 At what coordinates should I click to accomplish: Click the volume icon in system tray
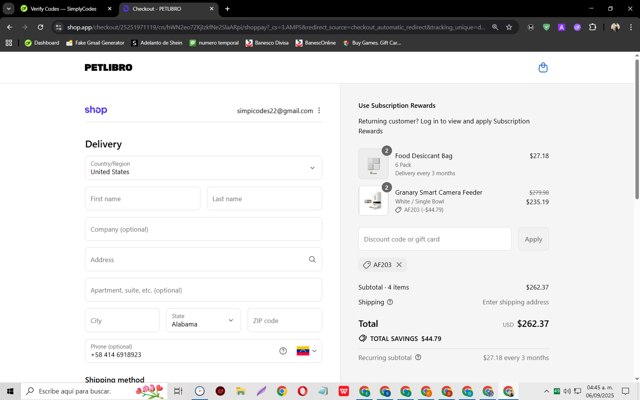(567, 391)
